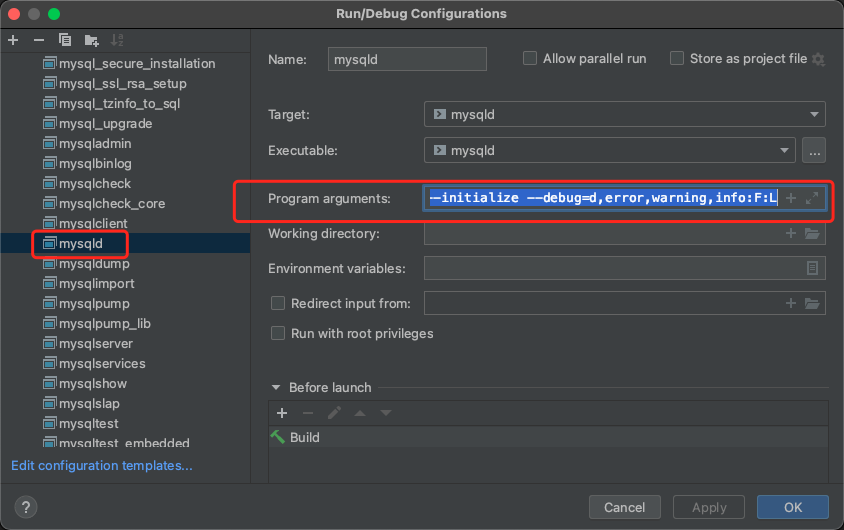Screen dimensions: 844x530
Task: Sort configurations alphabetically
Action: (x=117, y=40)
